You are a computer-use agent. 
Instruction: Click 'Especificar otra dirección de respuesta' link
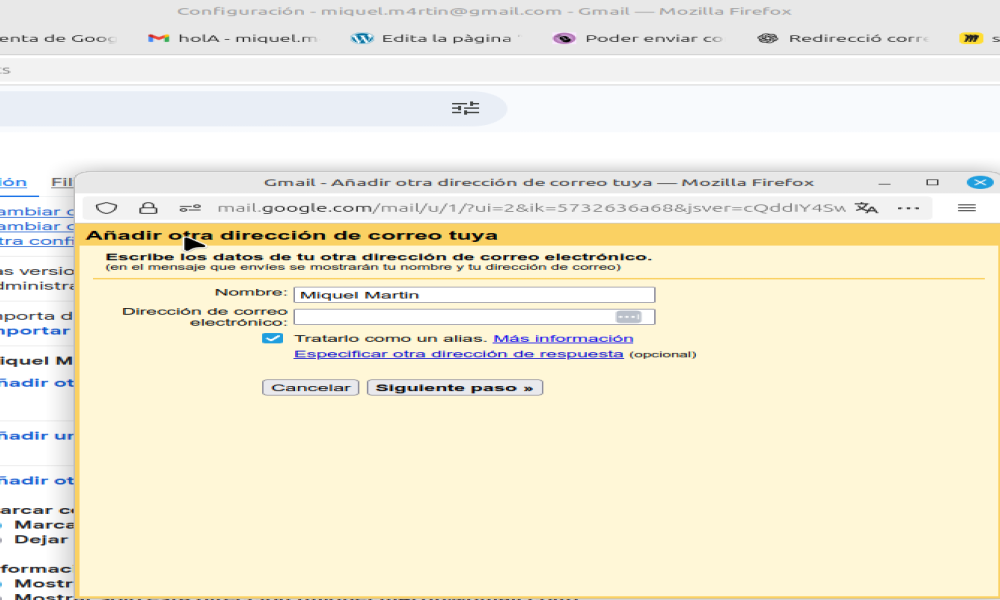pos(458,354)
